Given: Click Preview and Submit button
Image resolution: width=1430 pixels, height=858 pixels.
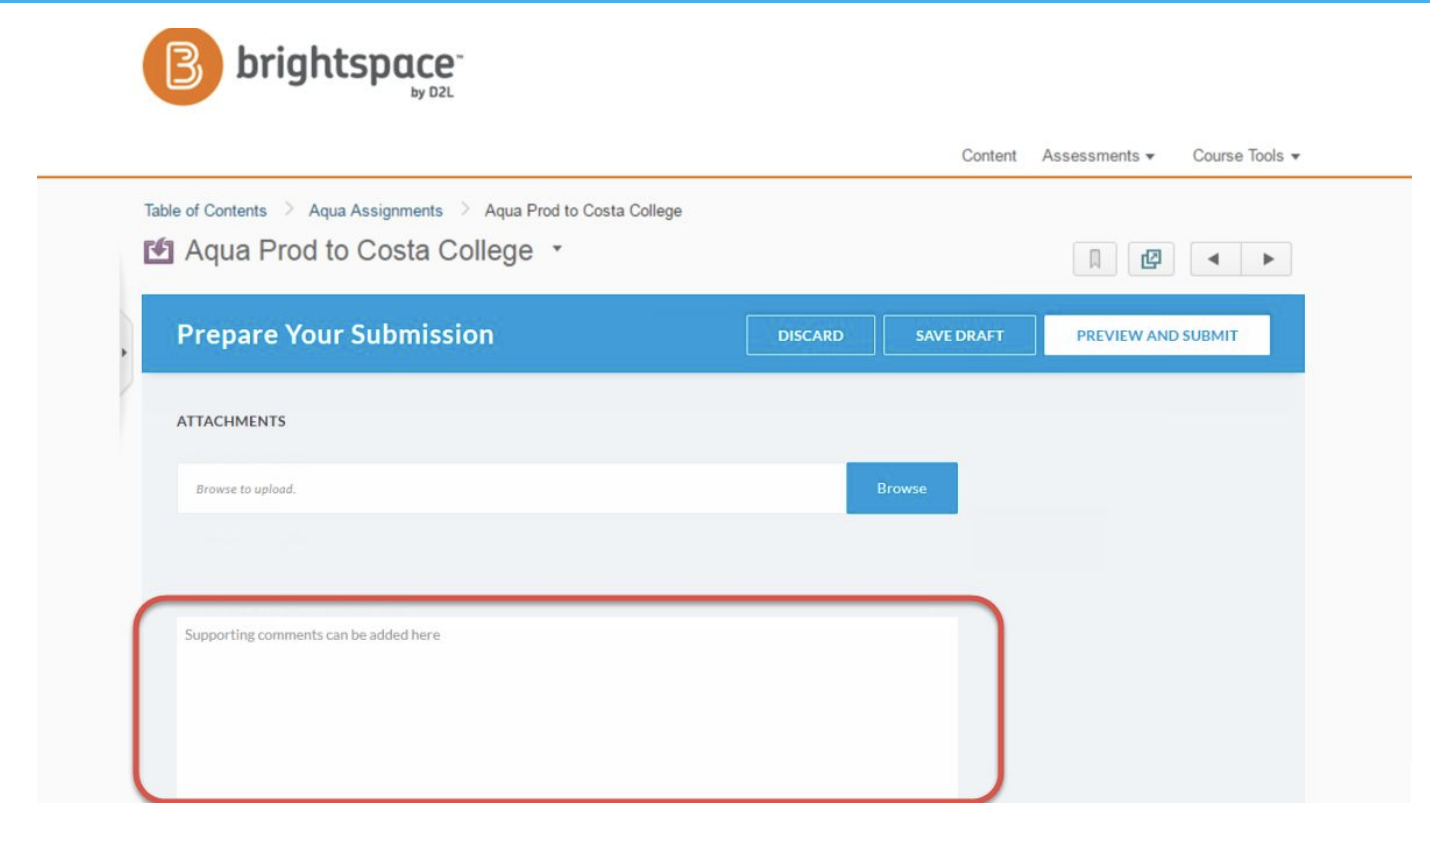Looking at the screenshot, I should point(1157,335).
